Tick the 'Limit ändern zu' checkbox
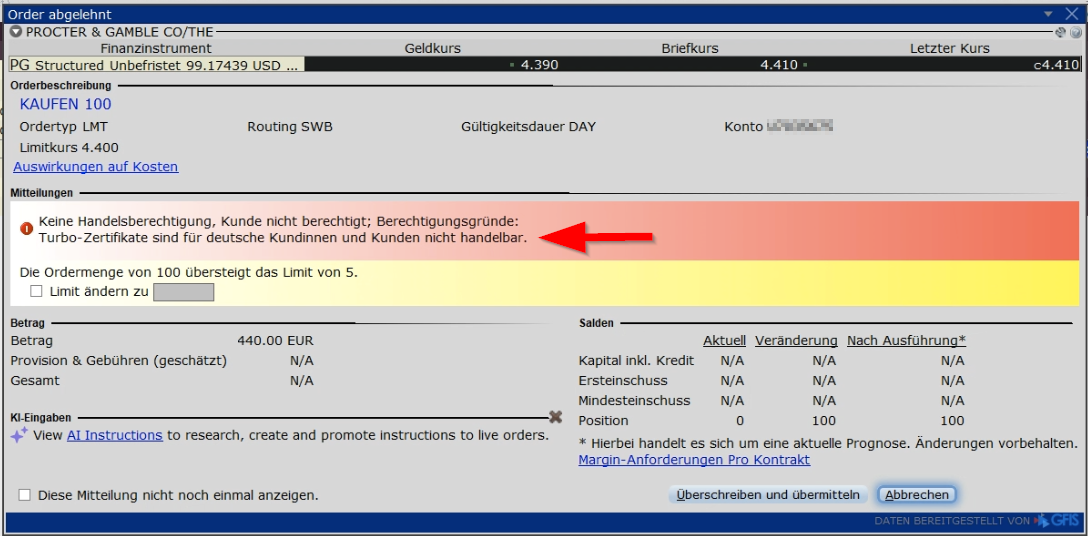 tap(36, 292)
